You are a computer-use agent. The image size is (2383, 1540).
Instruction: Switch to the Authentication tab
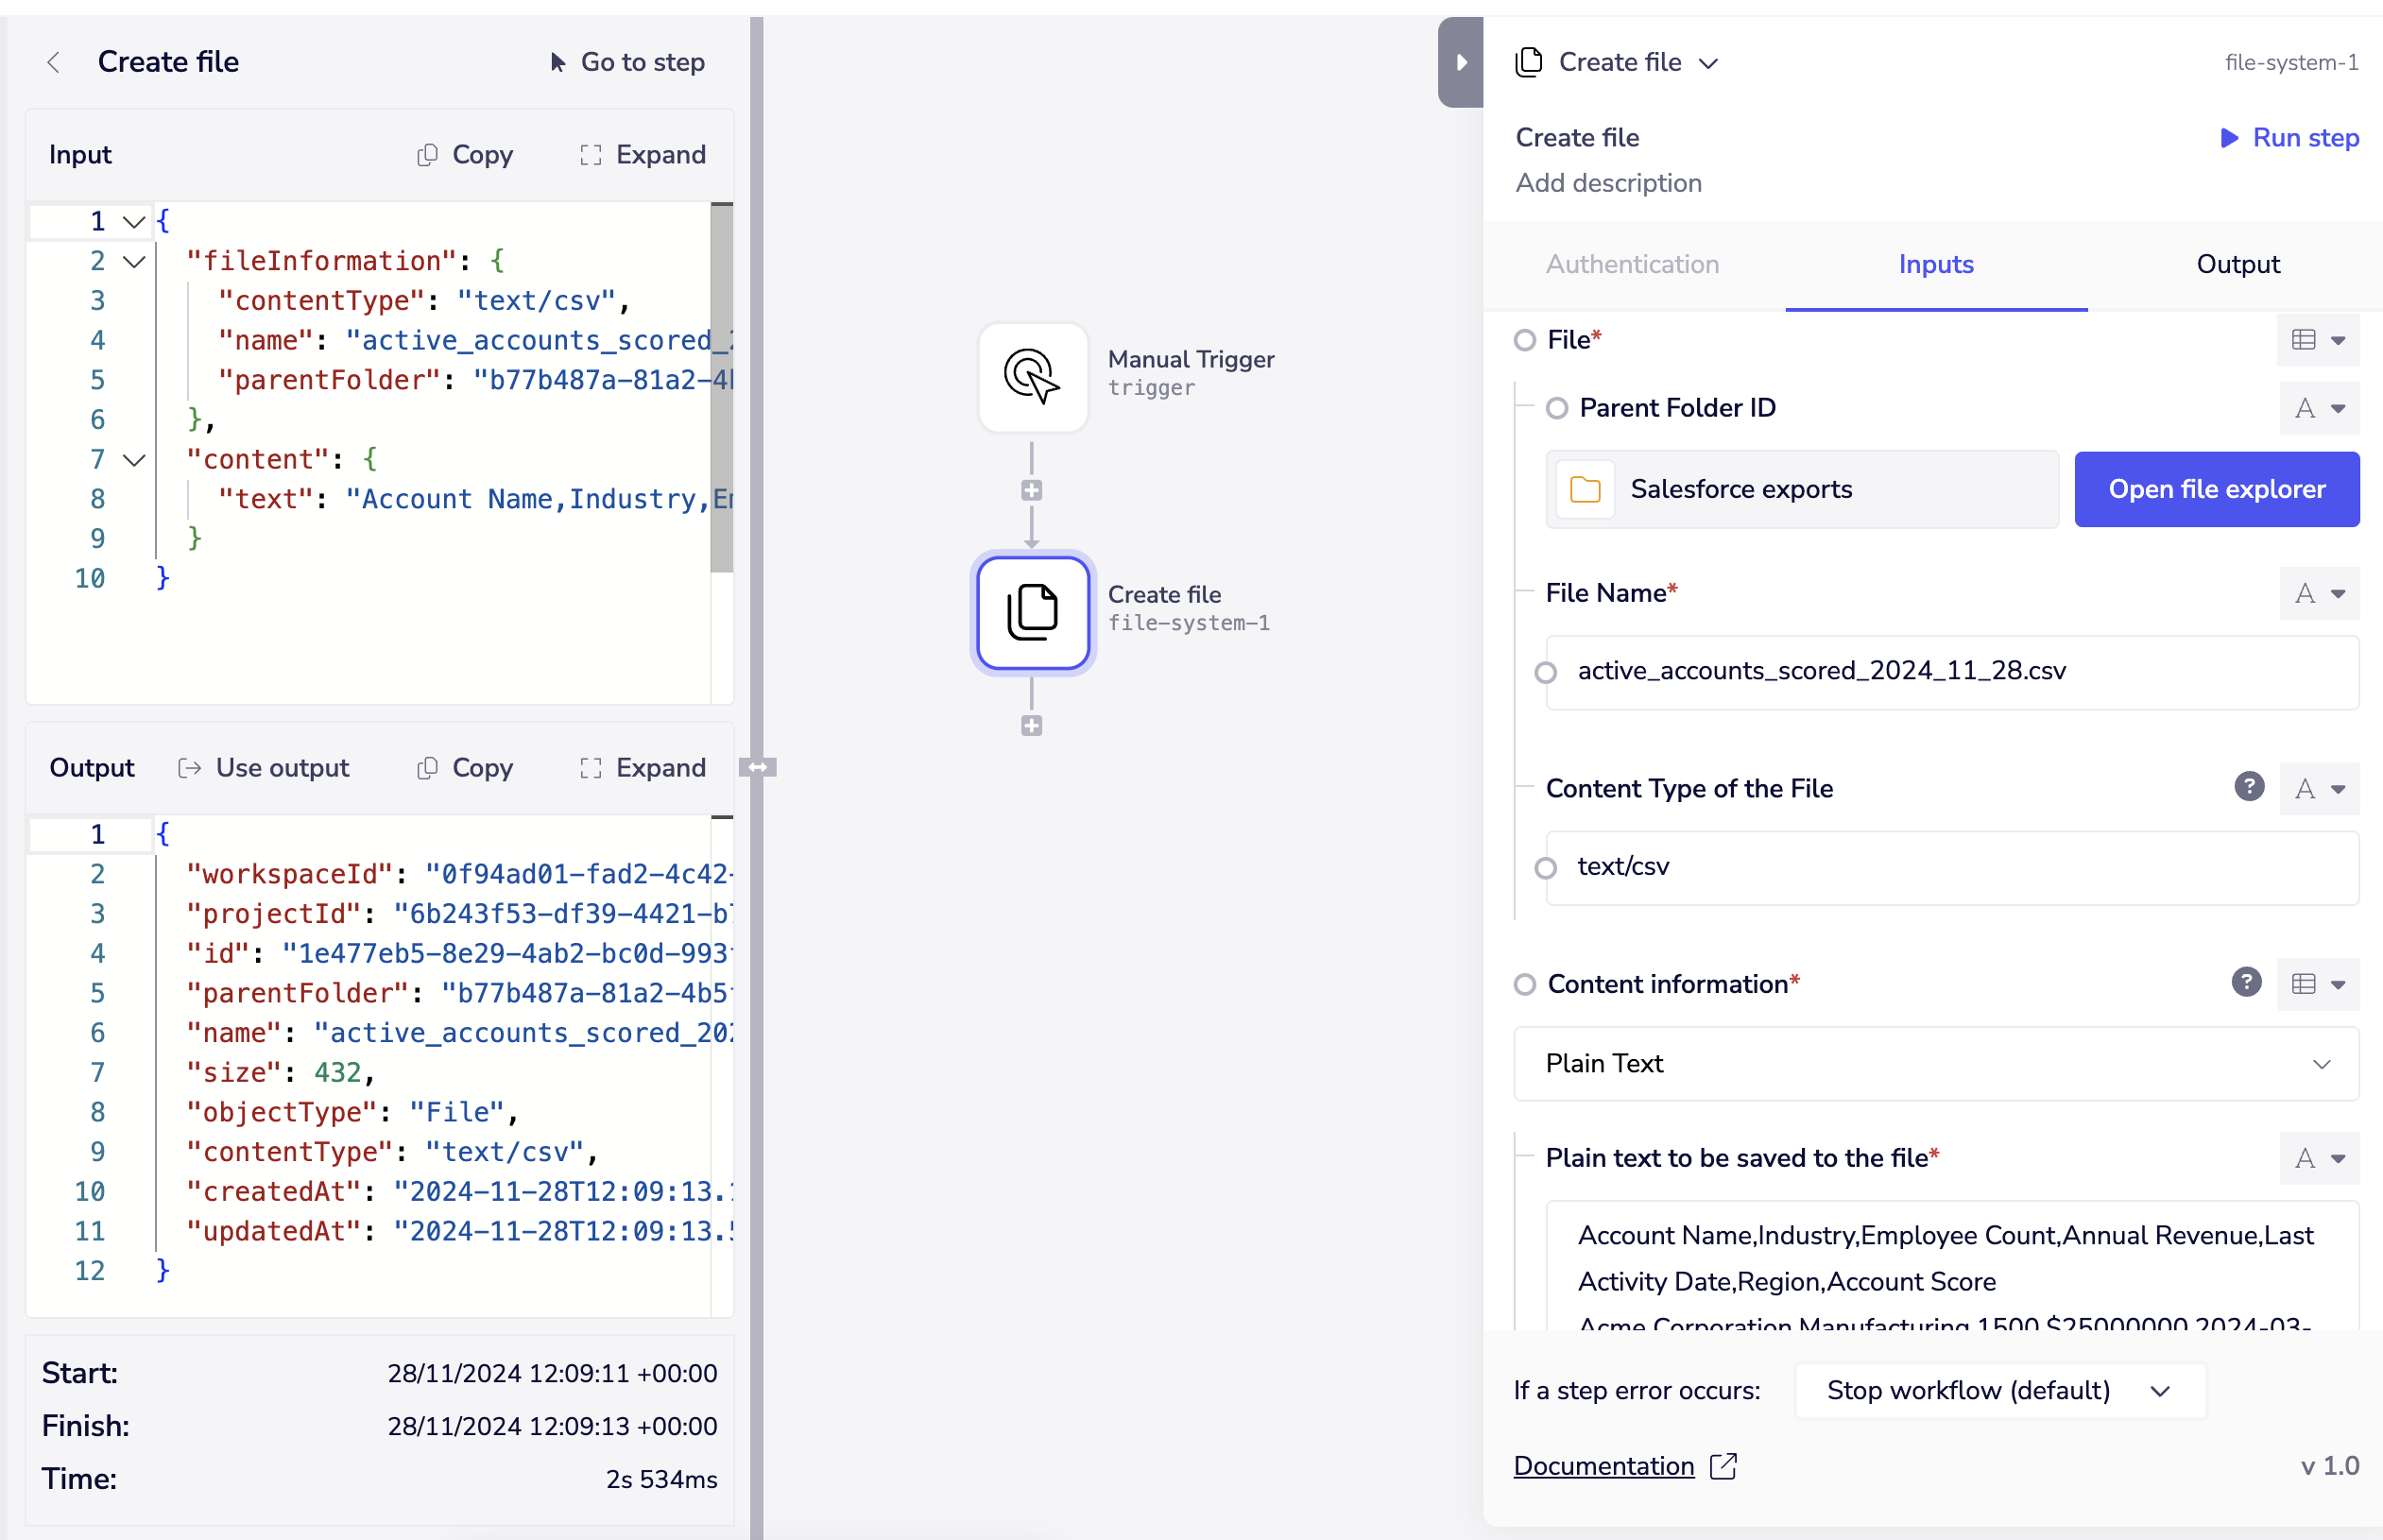coord(1632,264)
